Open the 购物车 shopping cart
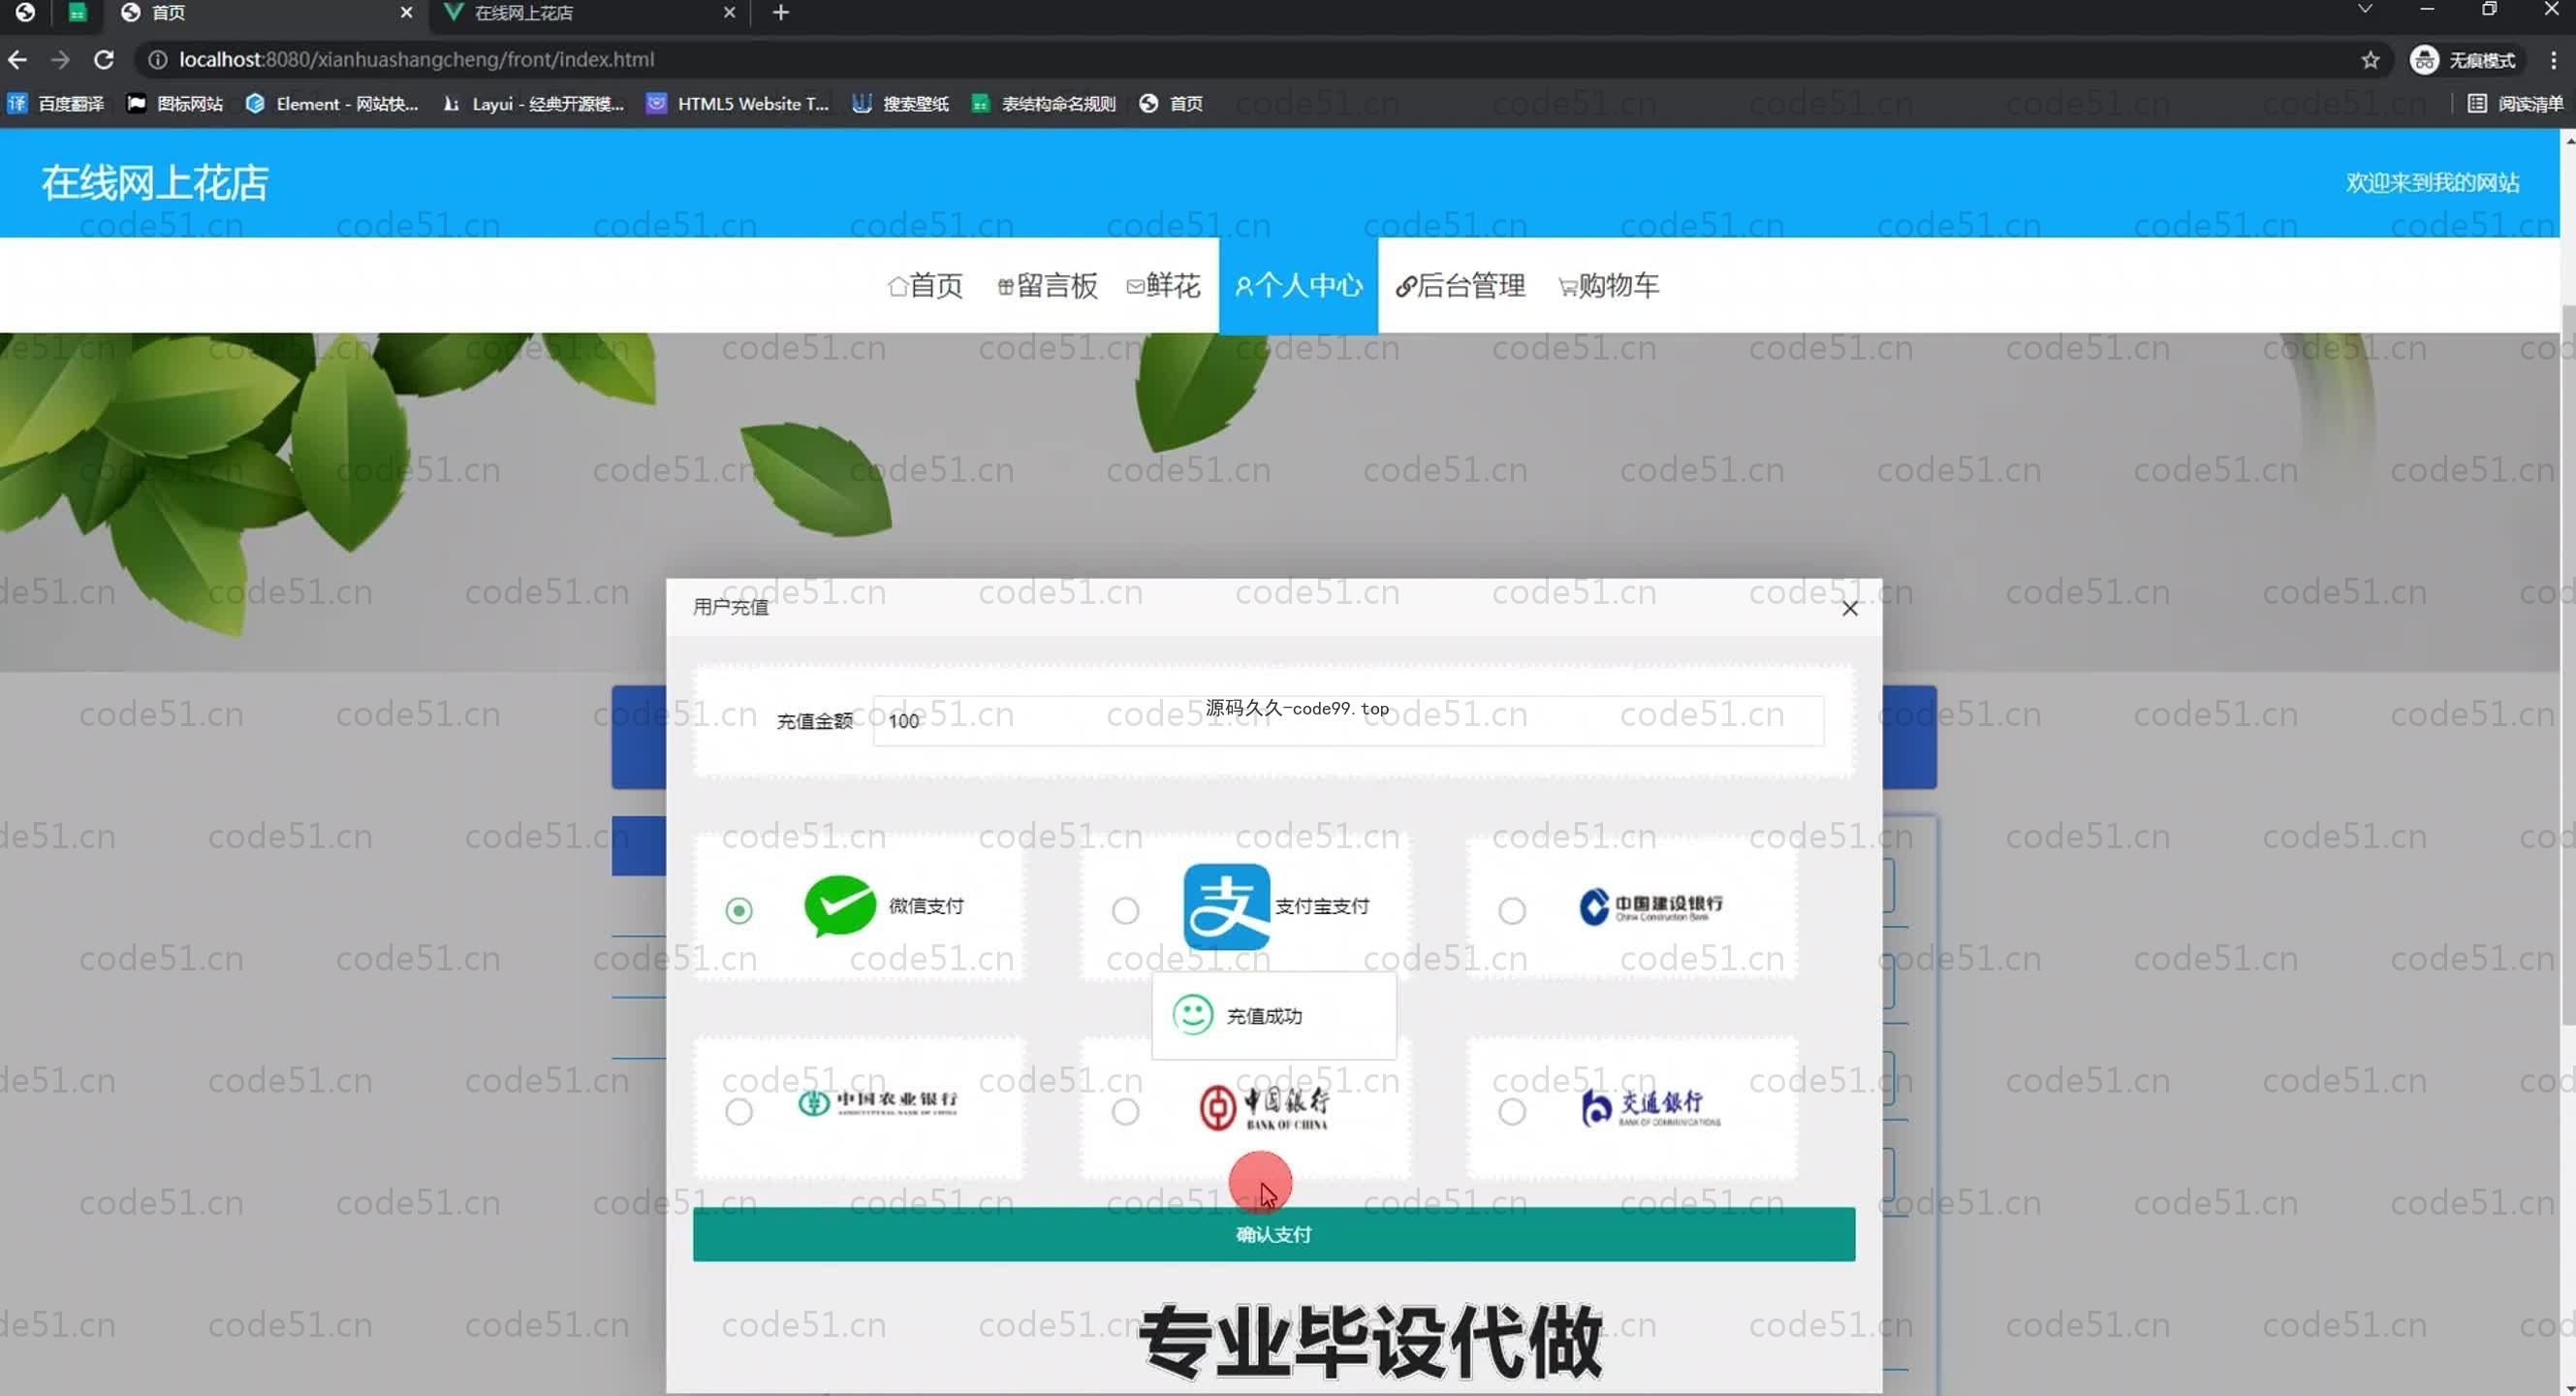The height and width of the screenshot is (1396, 2576). click(x=1608, y=286)
